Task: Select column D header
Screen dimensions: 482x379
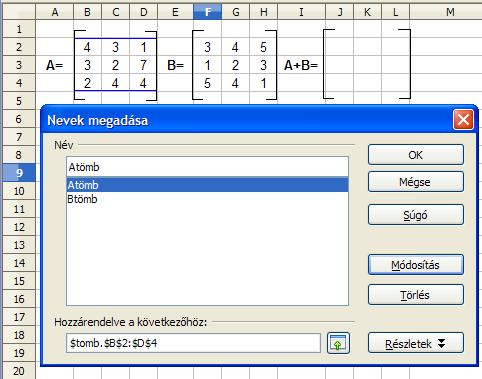Action: [x=143, y=12]
